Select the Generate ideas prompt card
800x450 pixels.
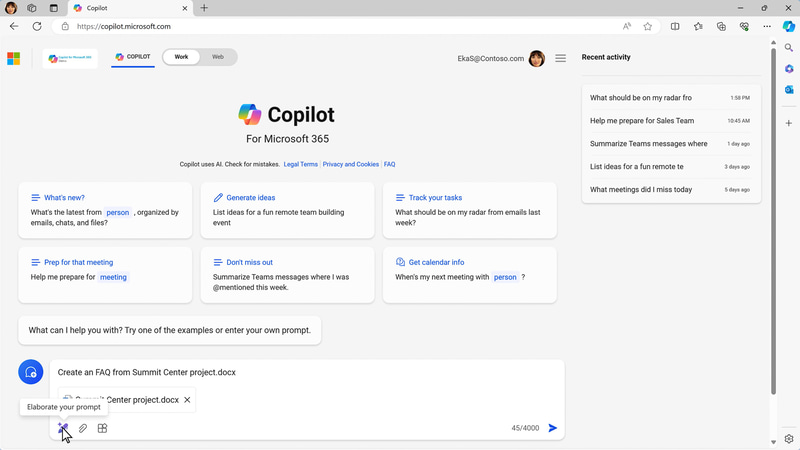pyautogui.click(x=287, y=210)
